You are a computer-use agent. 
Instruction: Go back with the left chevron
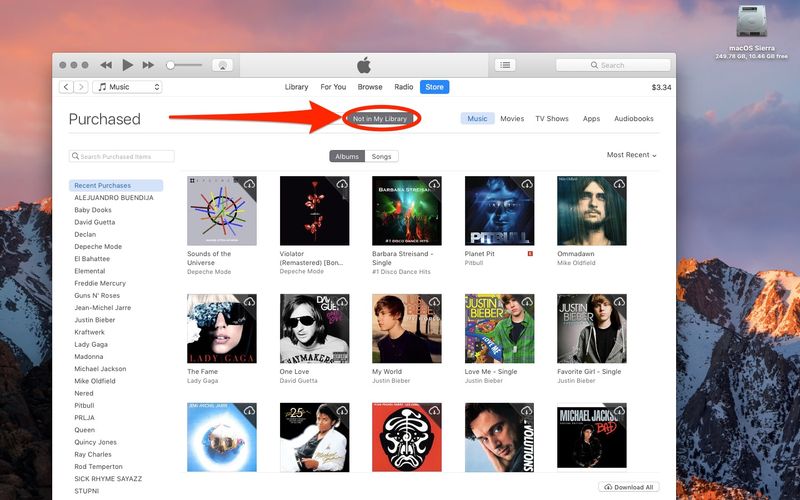[x=66, y=87]
